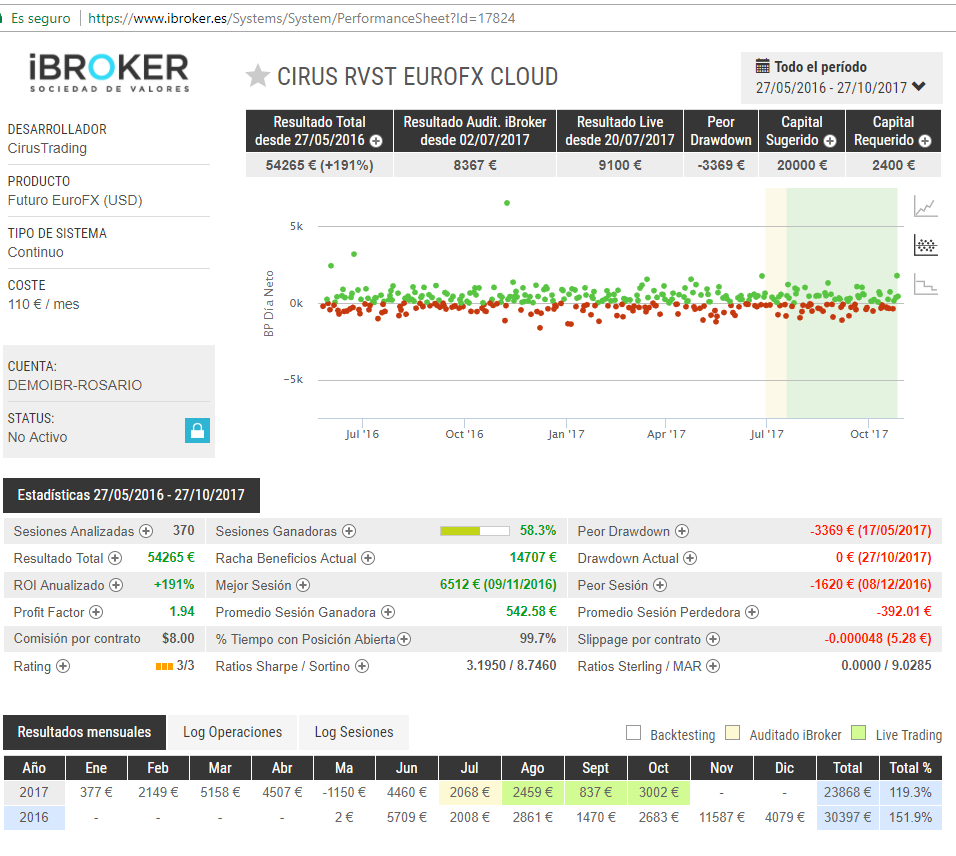The width and height of the screenshot is (956, 856).
Task: Switch to the Log Operaciones tab
Action: [x=232, y=732]
